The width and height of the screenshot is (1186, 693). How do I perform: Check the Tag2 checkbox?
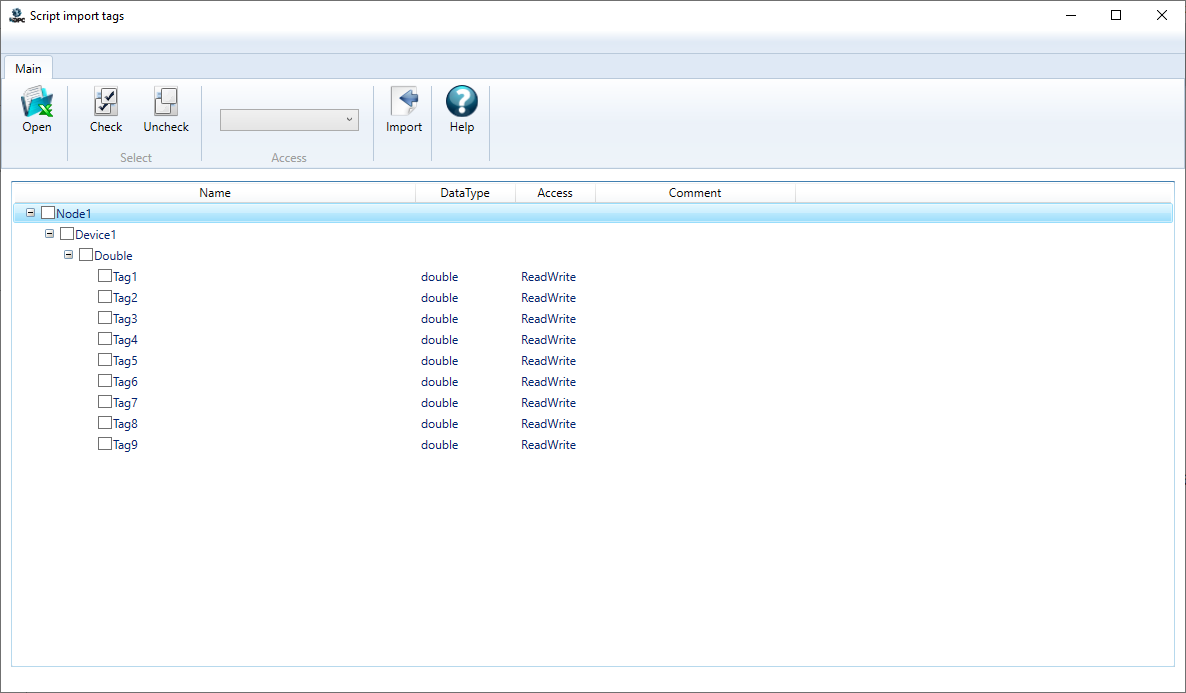point(104,297)
